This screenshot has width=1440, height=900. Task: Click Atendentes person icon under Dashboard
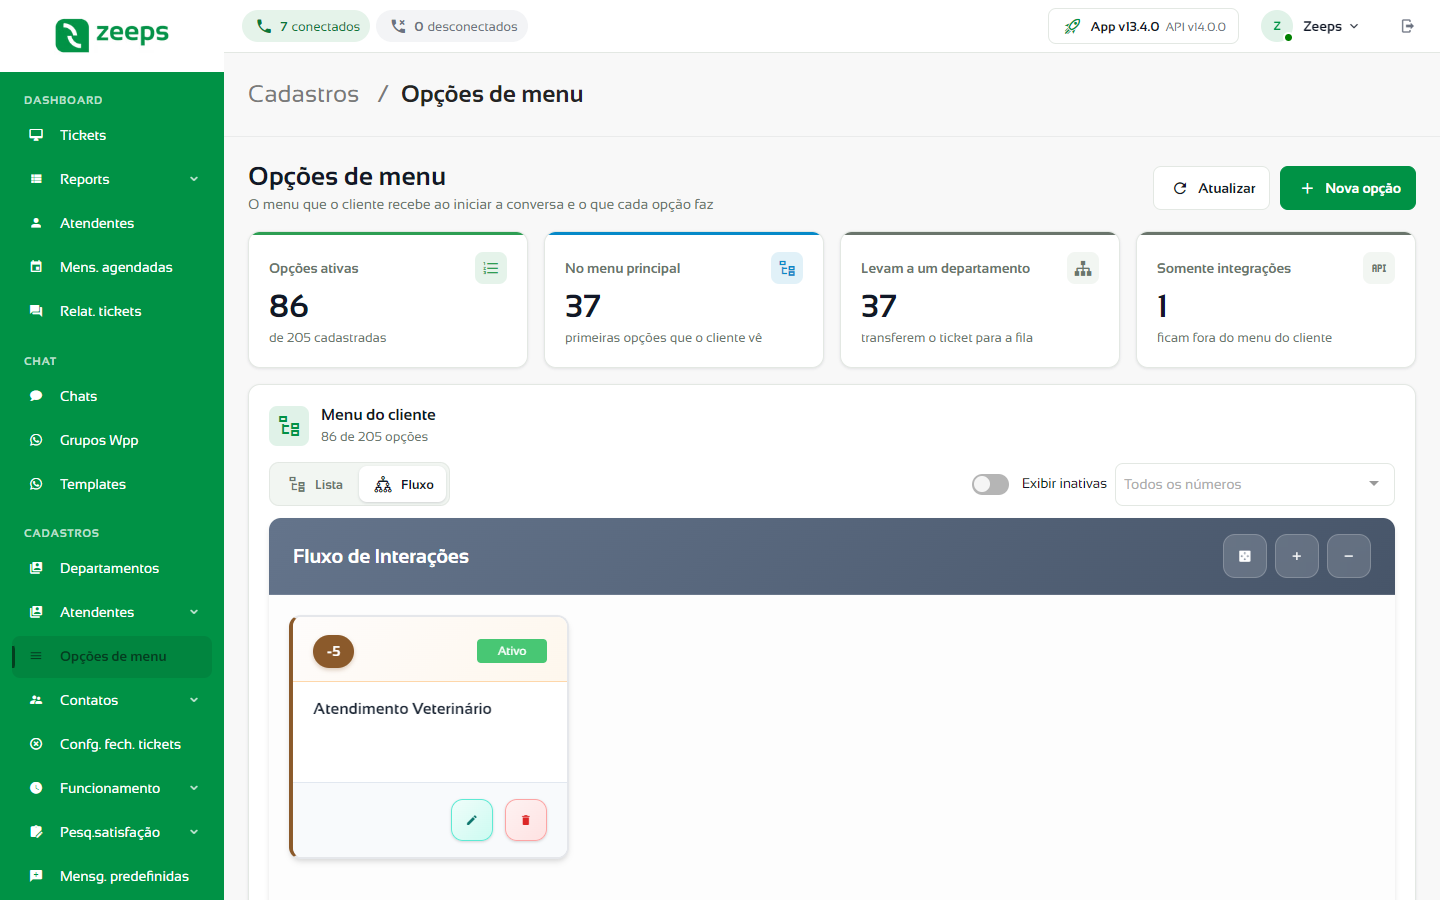click(36, 223)
